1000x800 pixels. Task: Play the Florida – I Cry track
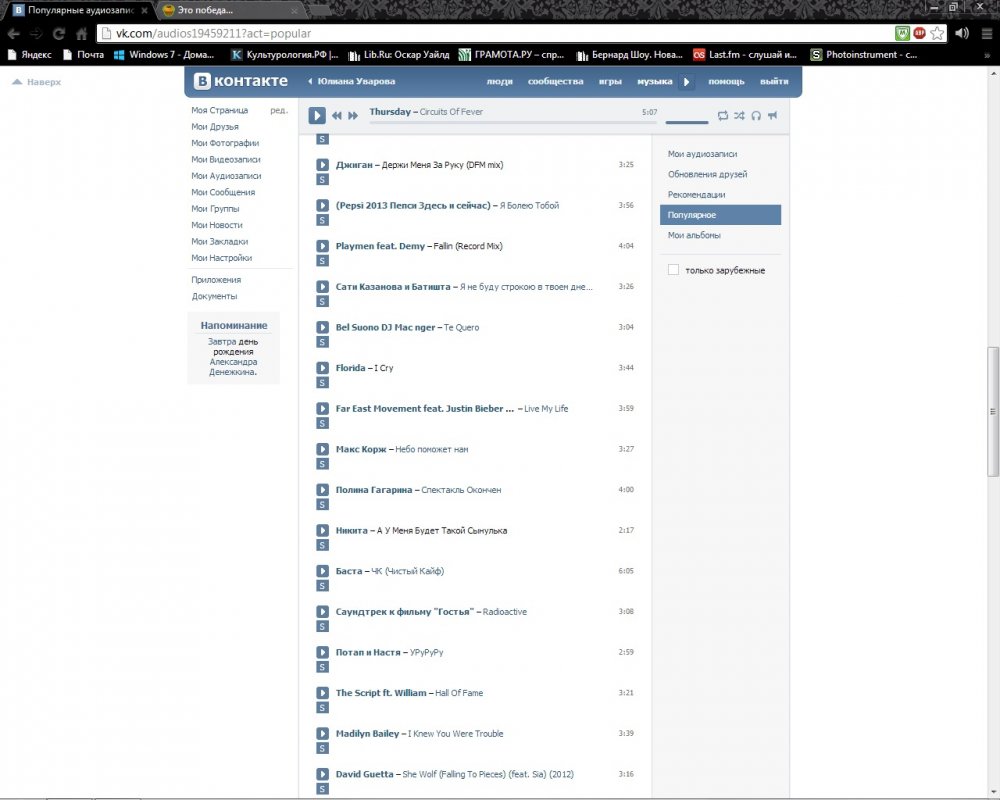click(323, 368)
